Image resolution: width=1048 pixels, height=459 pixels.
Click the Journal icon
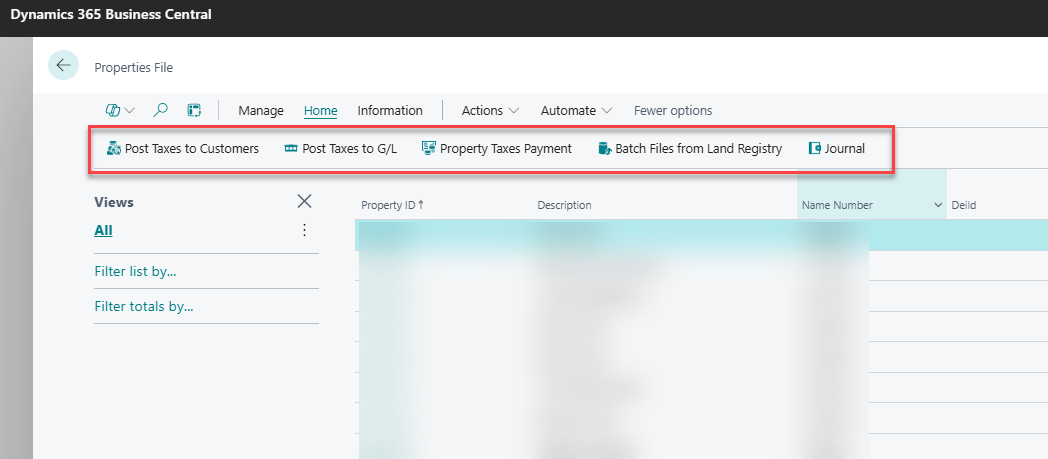click(x=814, y=148)
